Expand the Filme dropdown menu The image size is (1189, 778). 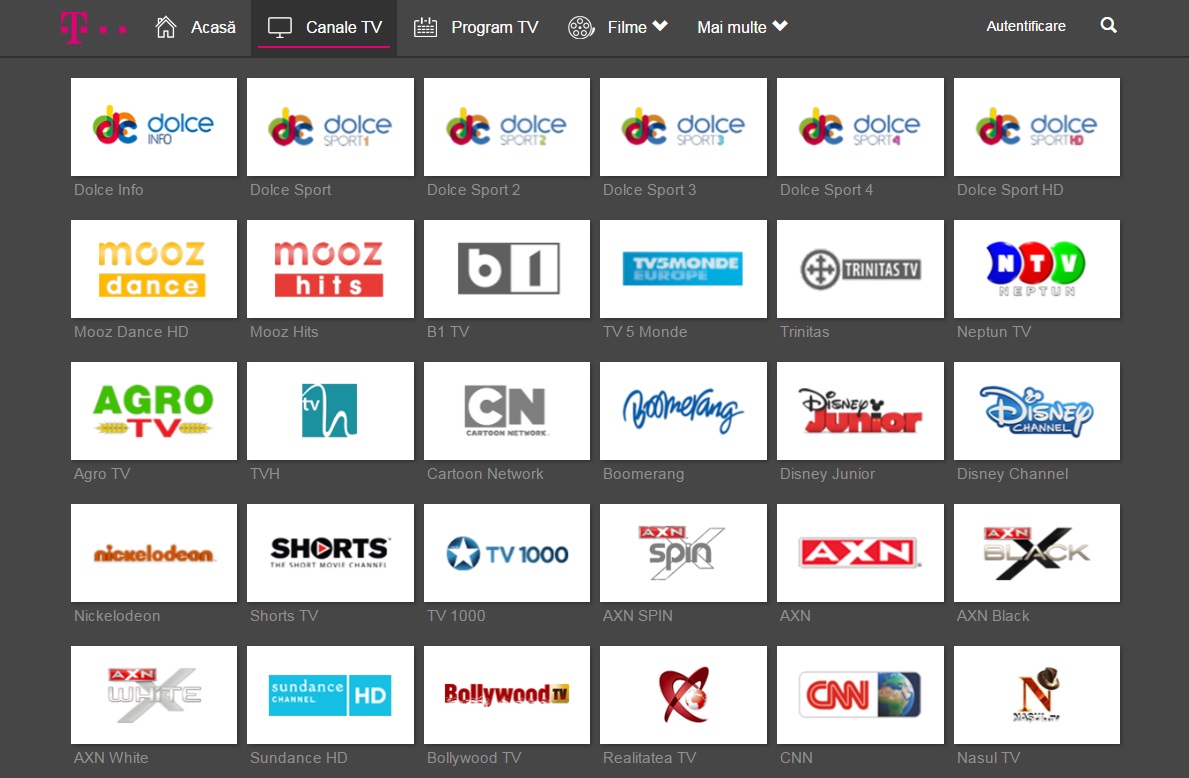coord(637,28)
